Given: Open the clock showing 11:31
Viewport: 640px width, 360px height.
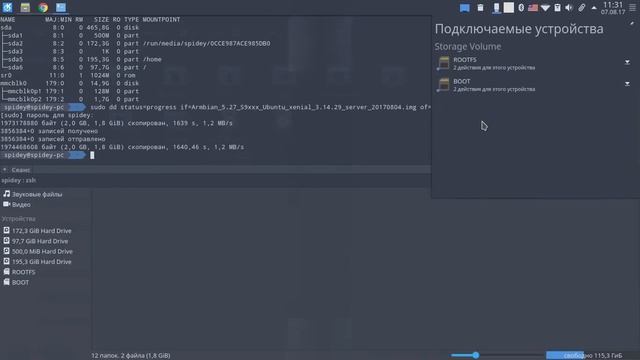Looking at the screenshot, I should (613, 8).
